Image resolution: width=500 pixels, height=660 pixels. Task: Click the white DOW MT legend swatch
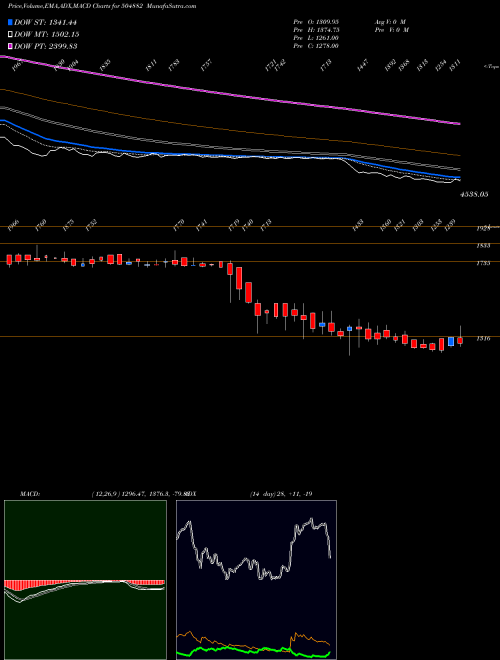click(x=11, y=35)
